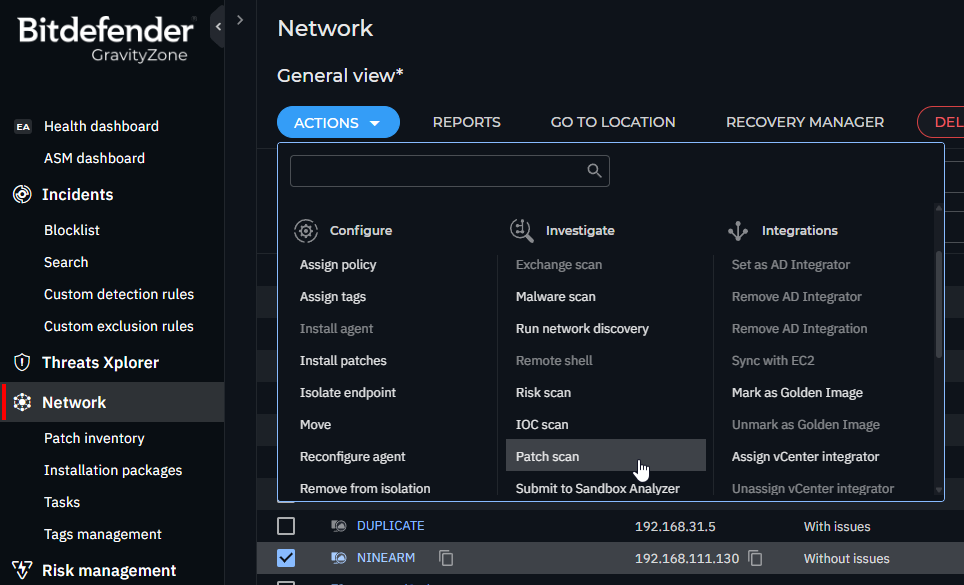Choose Isolate endpoint under Configure

click(348, 393)
